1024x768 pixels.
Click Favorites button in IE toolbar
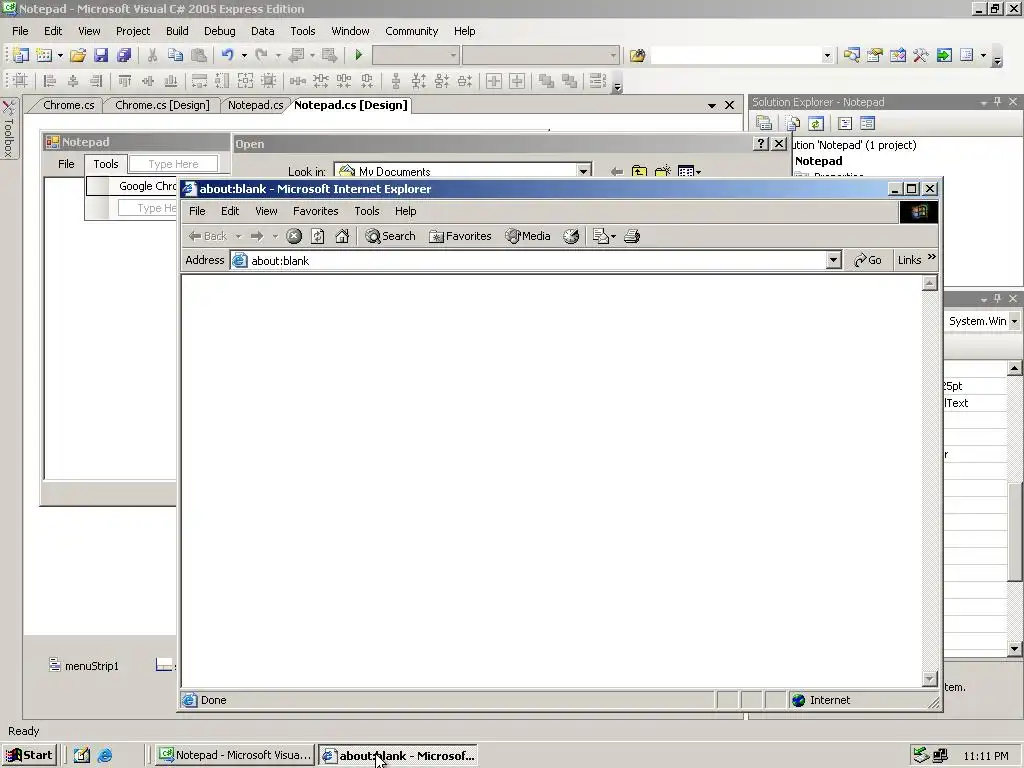[460, 236]
